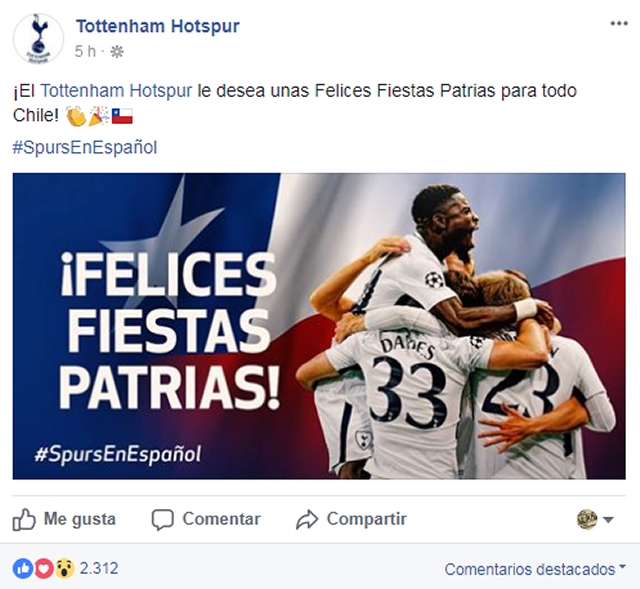Click the Comentar speech bubble icon
The image size is (640, 589).
point(162,519)
